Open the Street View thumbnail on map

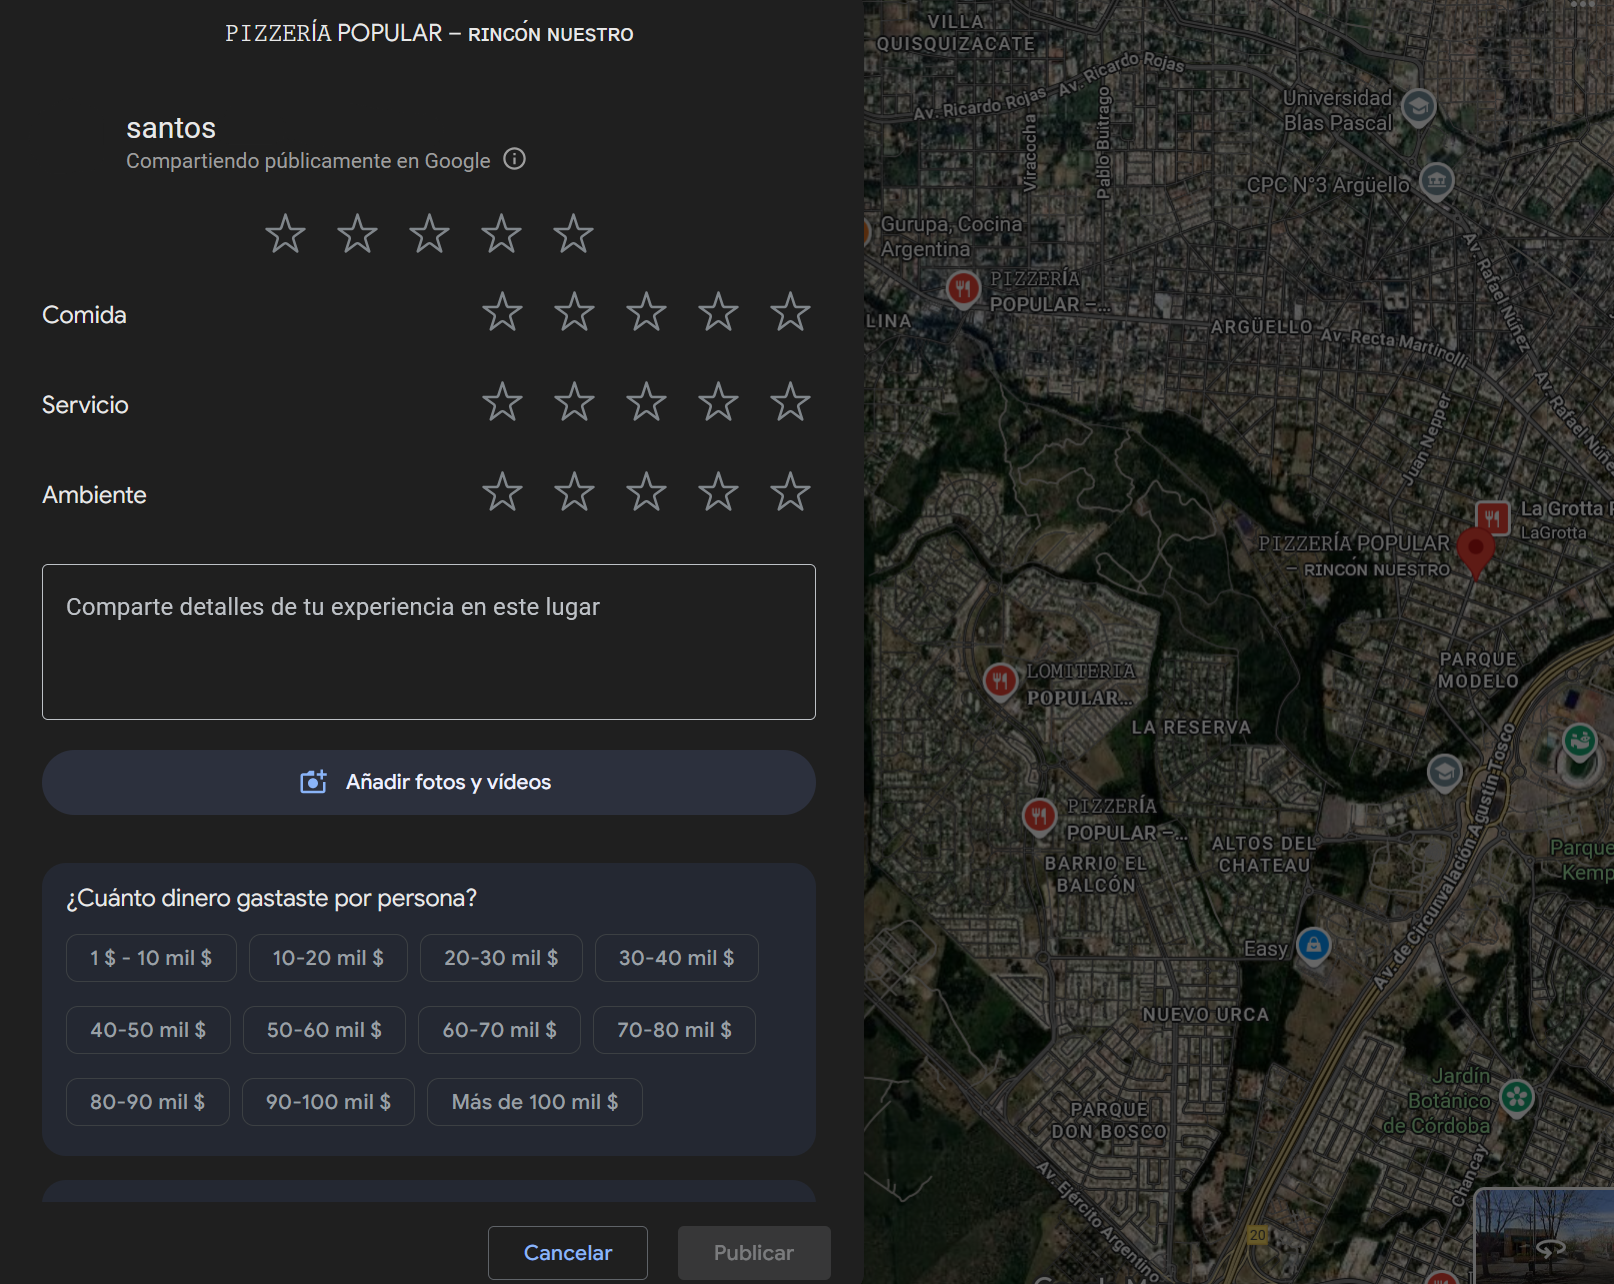pyautogui.click(x=1544, y=1236)
